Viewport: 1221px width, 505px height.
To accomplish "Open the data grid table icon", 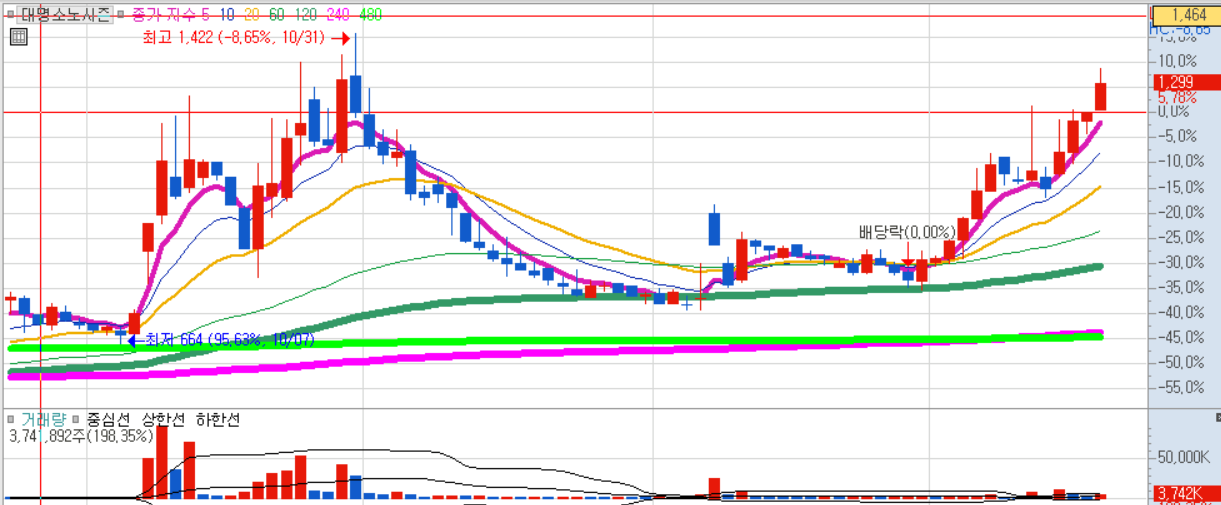I will (x=17, y=38).
